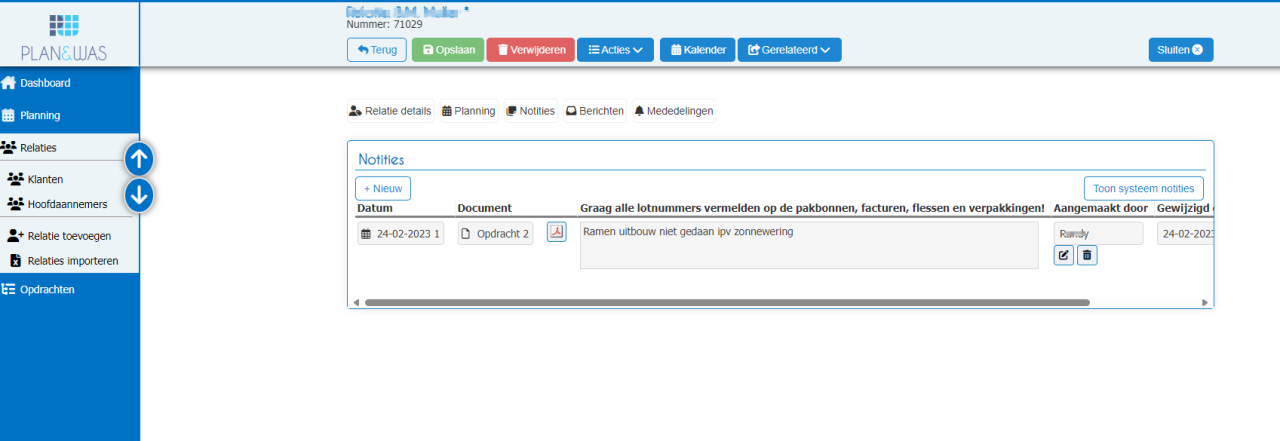Click the scrollbar's right arrow
The width and height of the screenshot is (1280, 441).
coord(1205,302)
